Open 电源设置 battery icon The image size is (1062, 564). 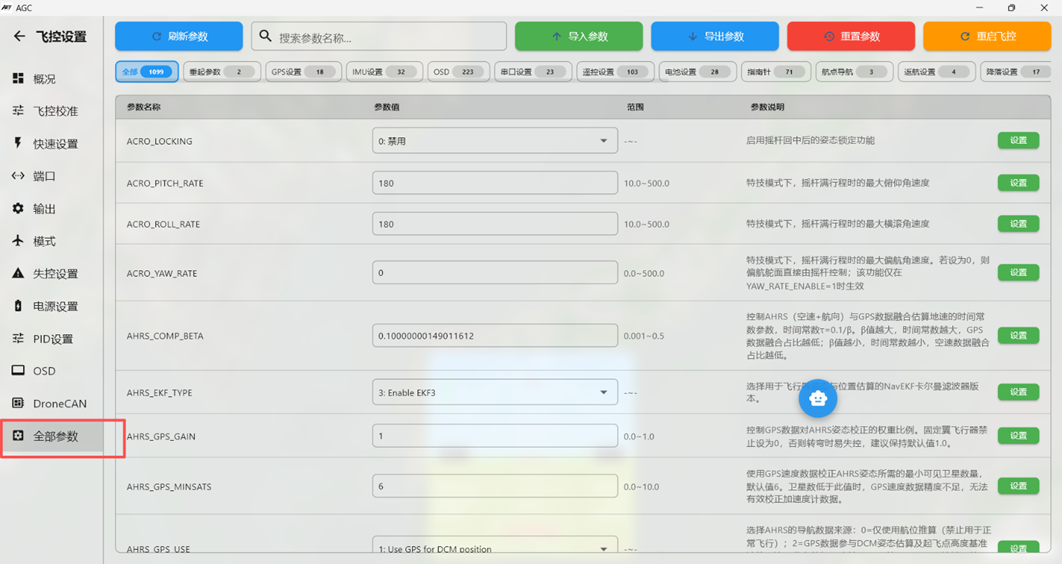[18, 306]
